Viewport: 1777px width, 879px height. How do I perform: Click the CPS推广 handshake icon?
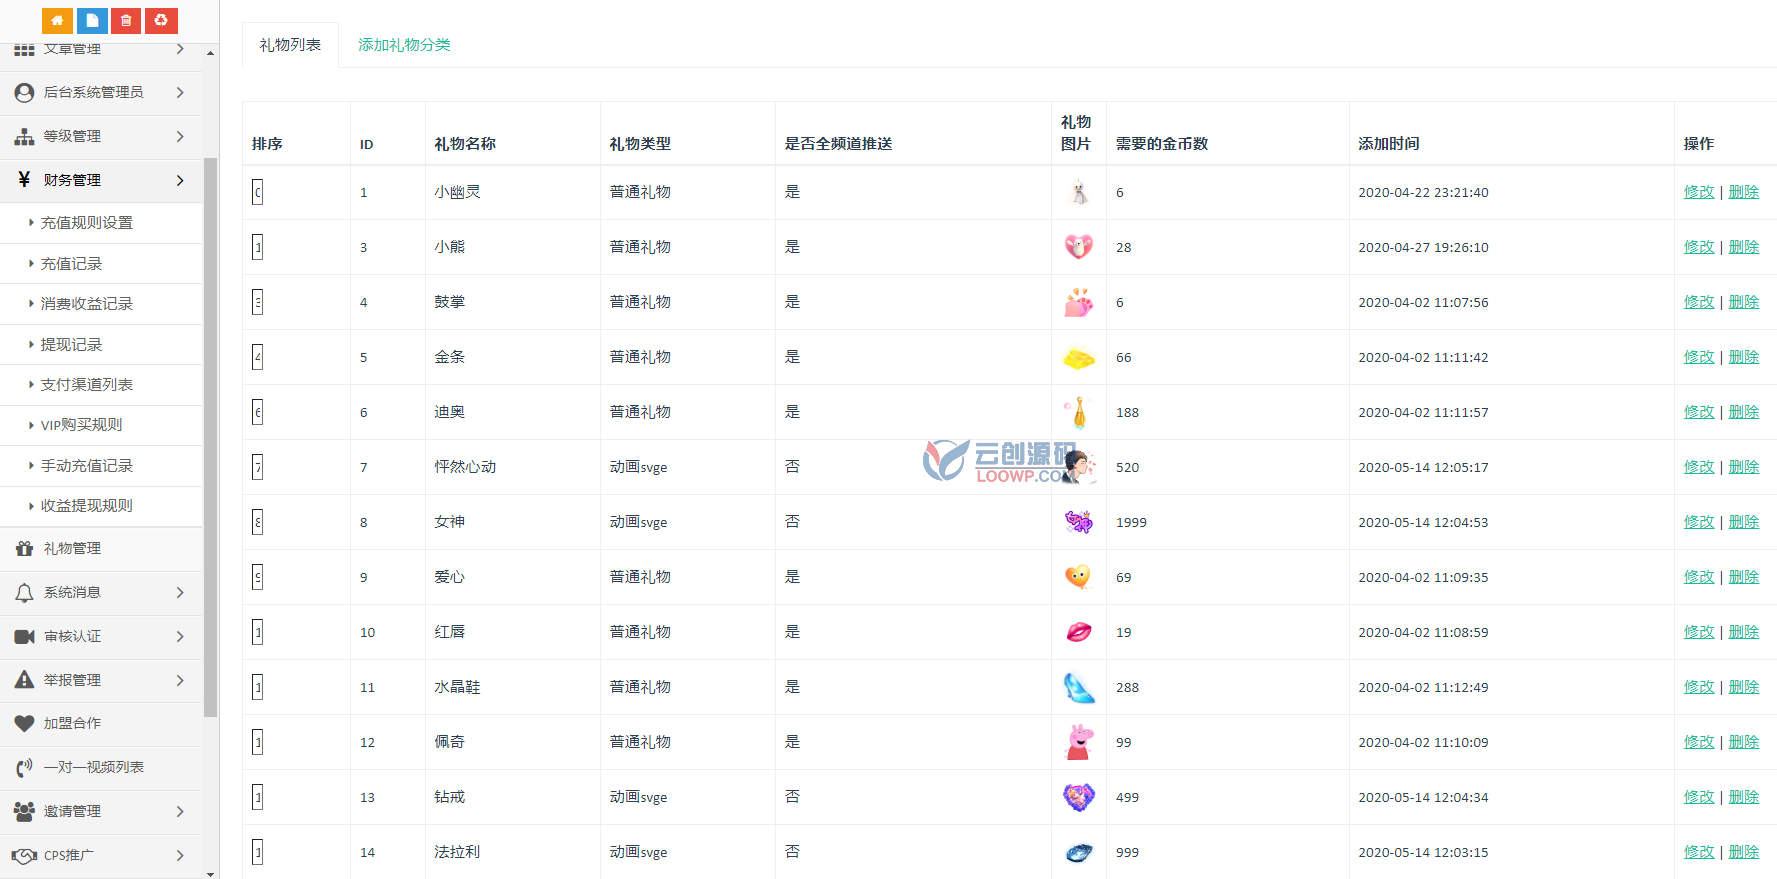24,855
